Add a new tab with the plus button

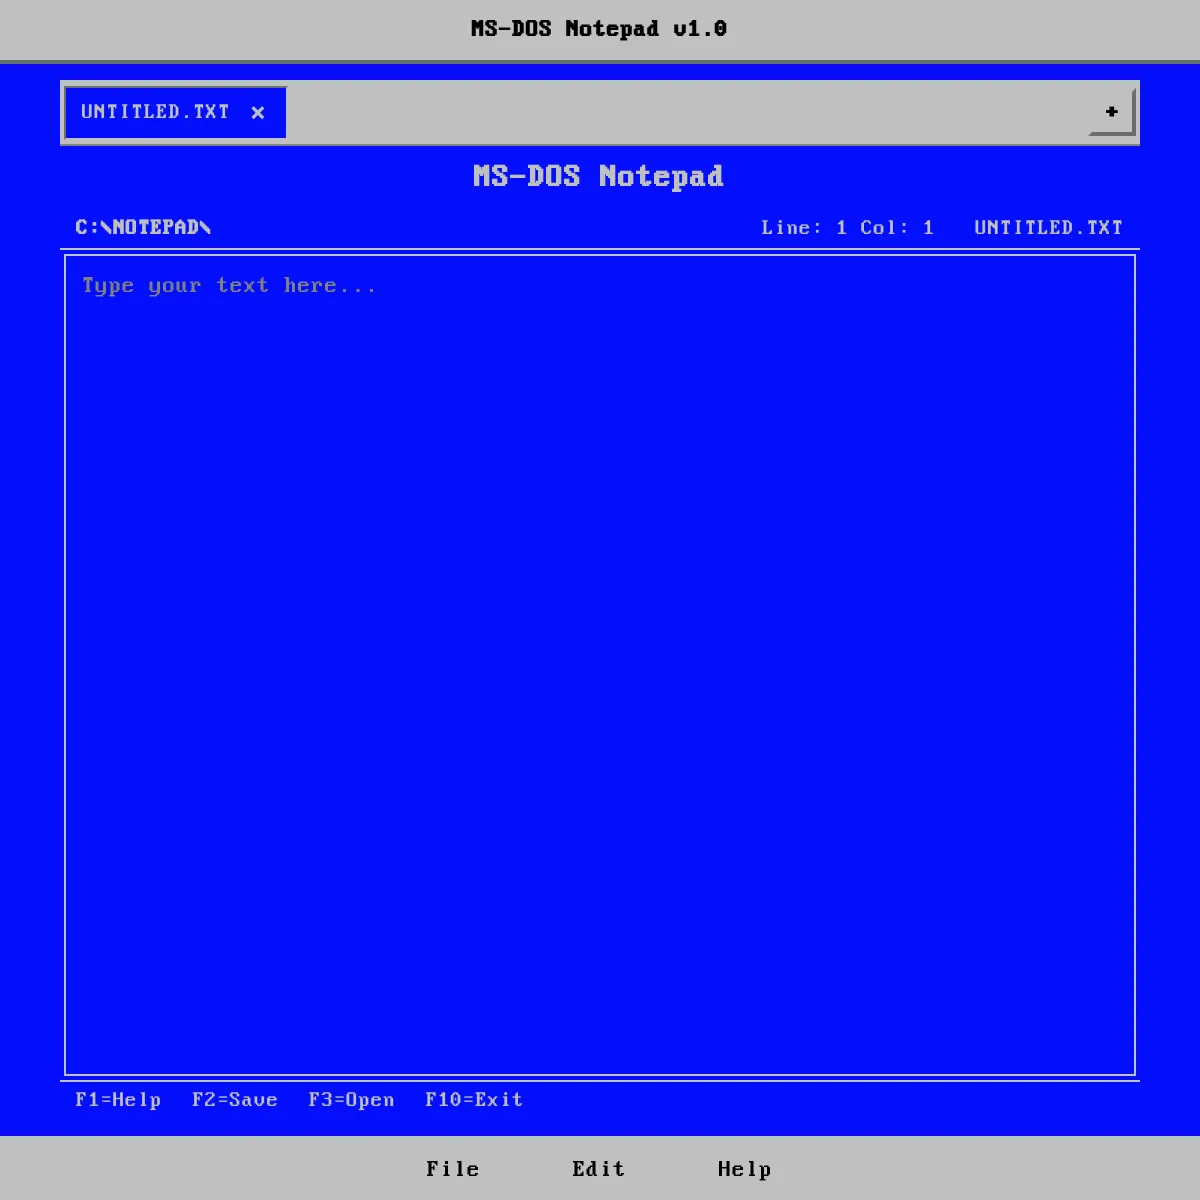click(x=1111, y=112)
